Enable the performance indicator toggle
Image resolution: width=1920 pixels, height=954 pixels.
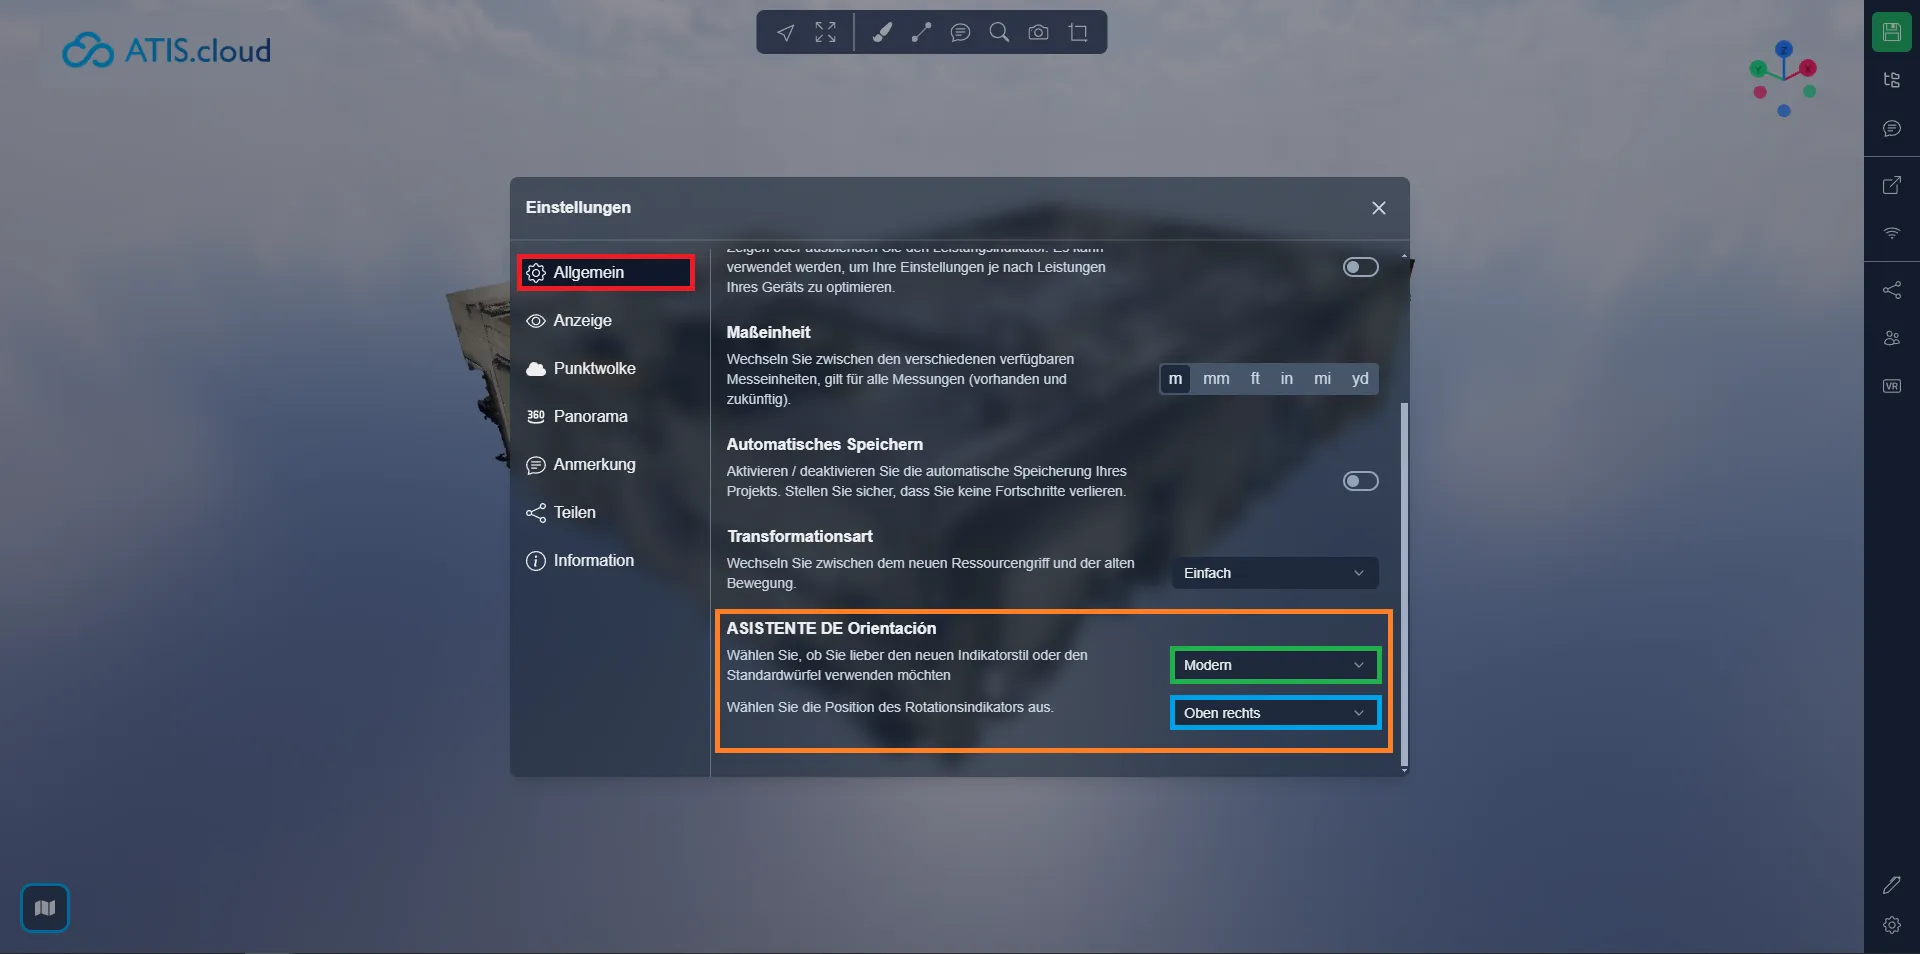point(1360,267)
